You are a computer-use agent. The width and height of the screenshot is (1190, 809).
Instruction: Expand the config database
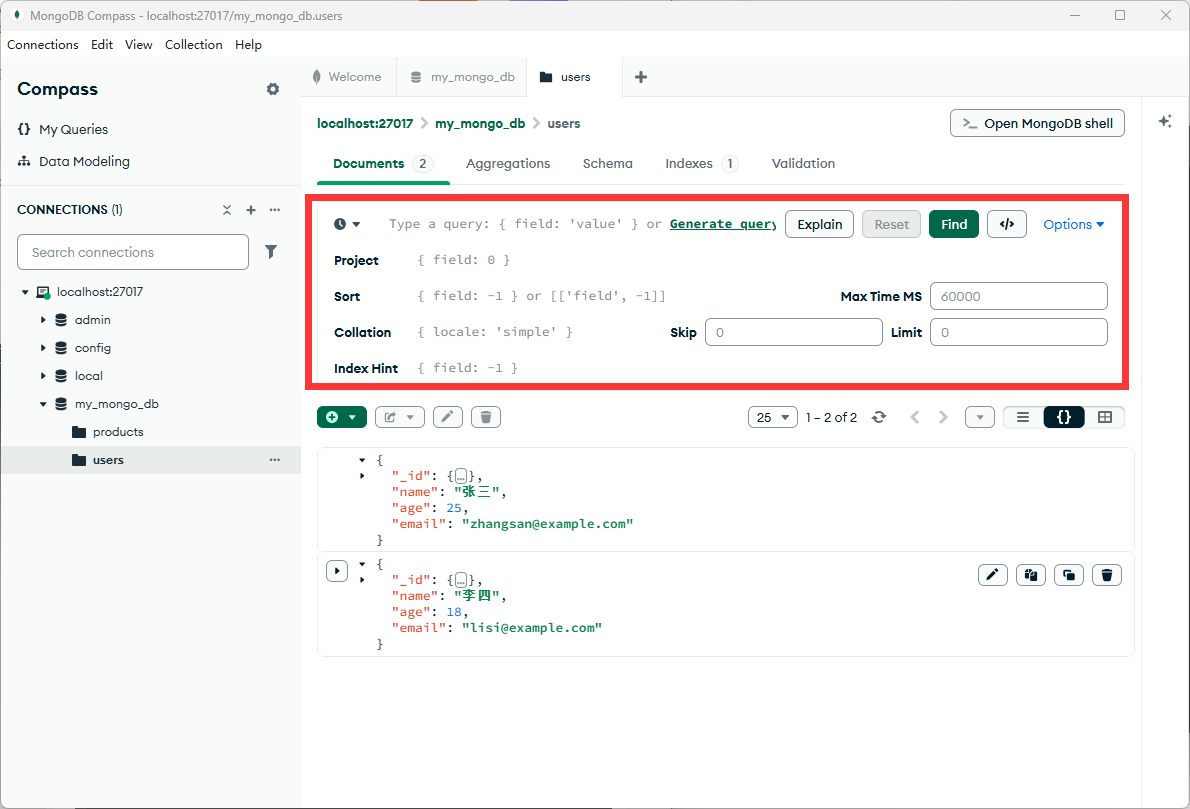[x=43, y=348]
